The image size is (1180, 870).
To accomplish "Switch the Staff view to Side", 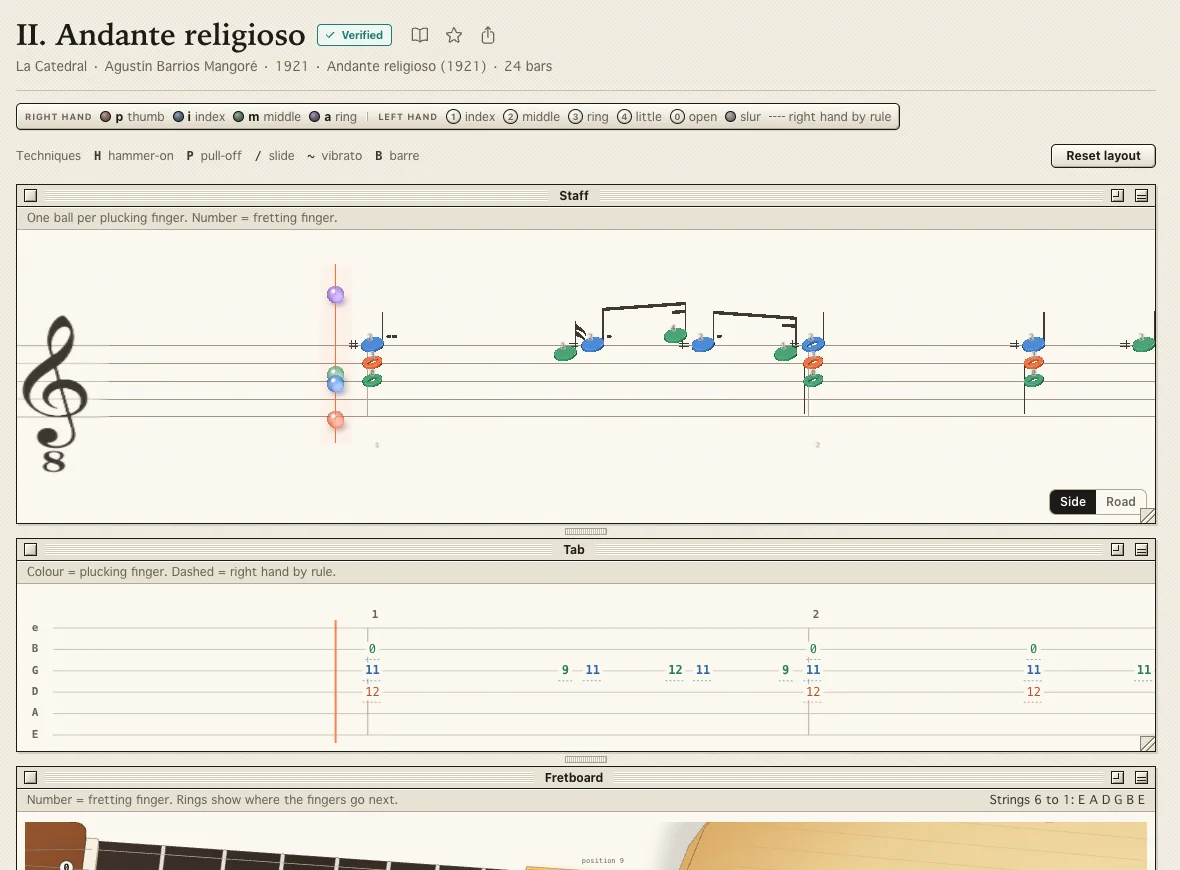I will point(1072,502).
